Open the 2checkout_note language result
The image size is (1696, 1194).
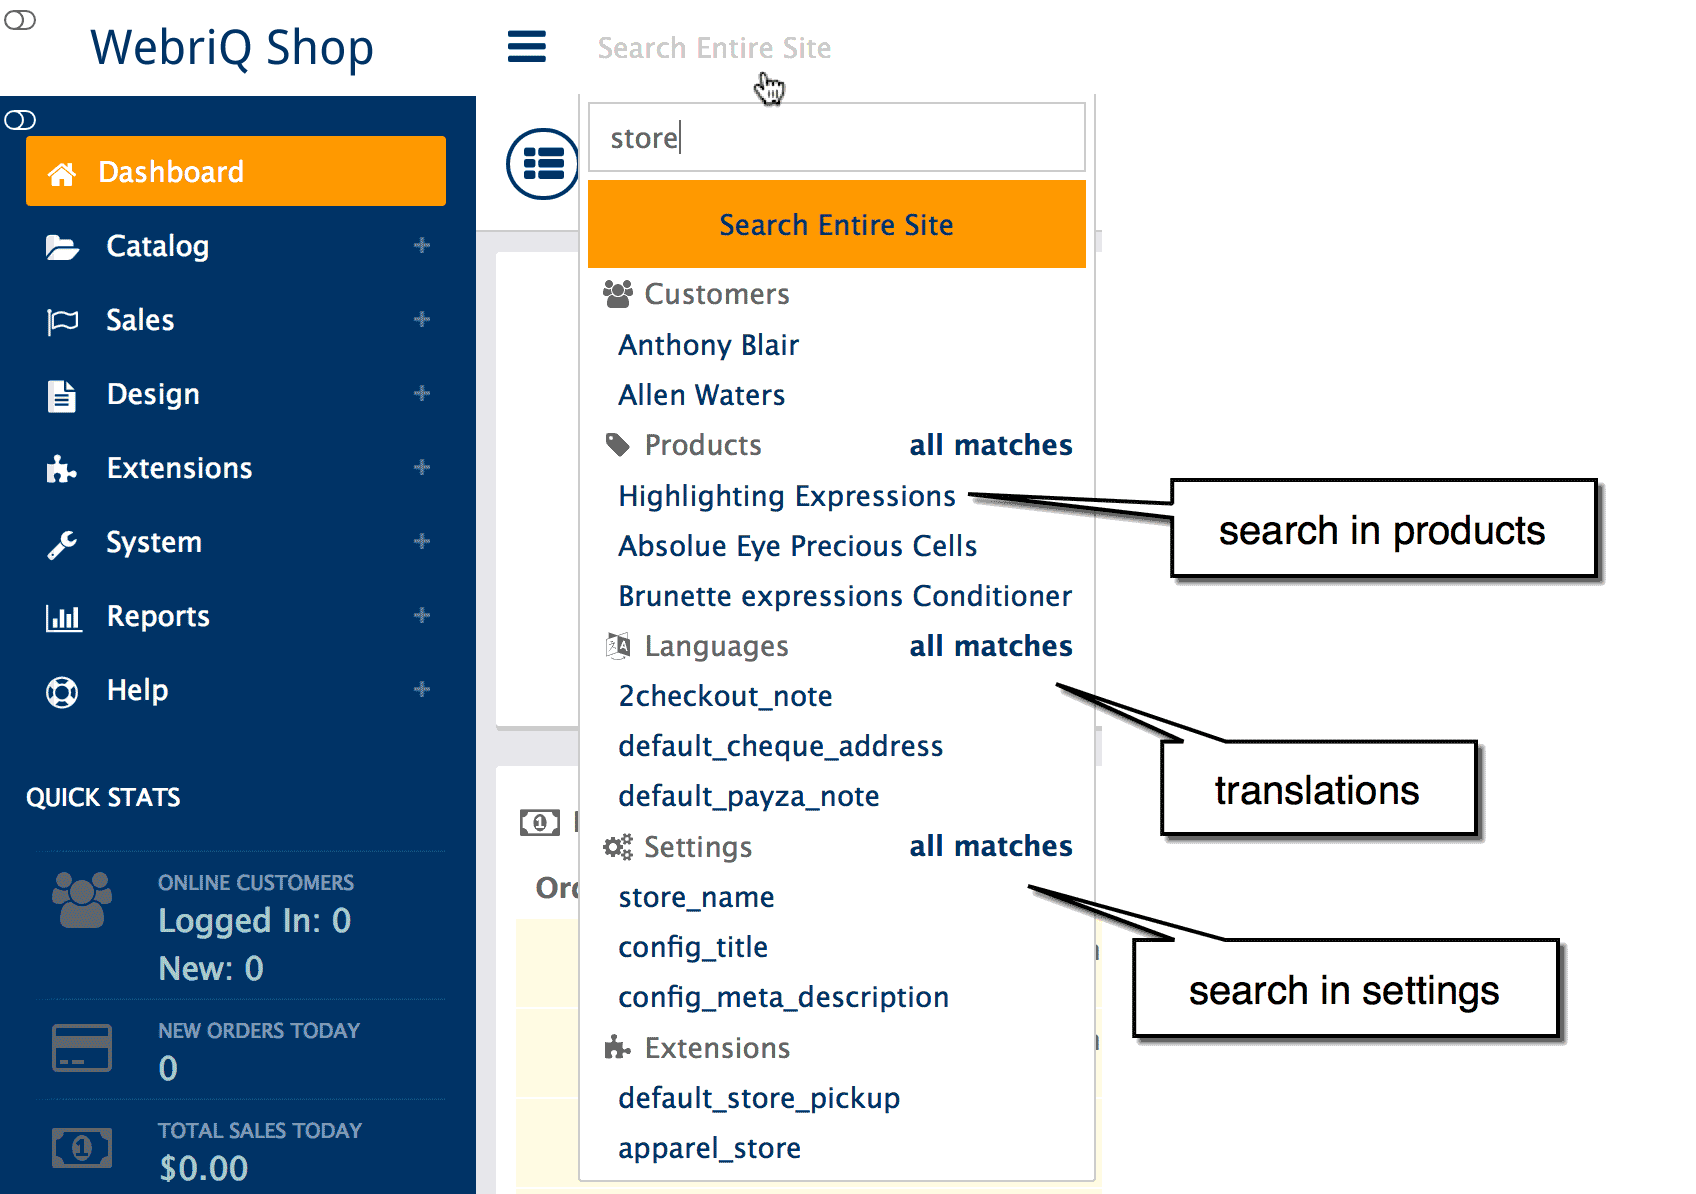click(x=726, y=696)
